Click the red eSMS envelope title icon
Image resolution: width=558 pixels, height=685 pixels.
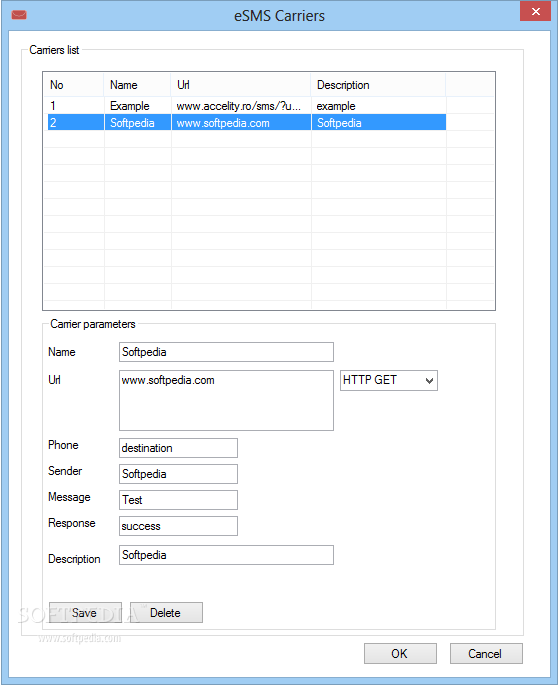point(19,15)
